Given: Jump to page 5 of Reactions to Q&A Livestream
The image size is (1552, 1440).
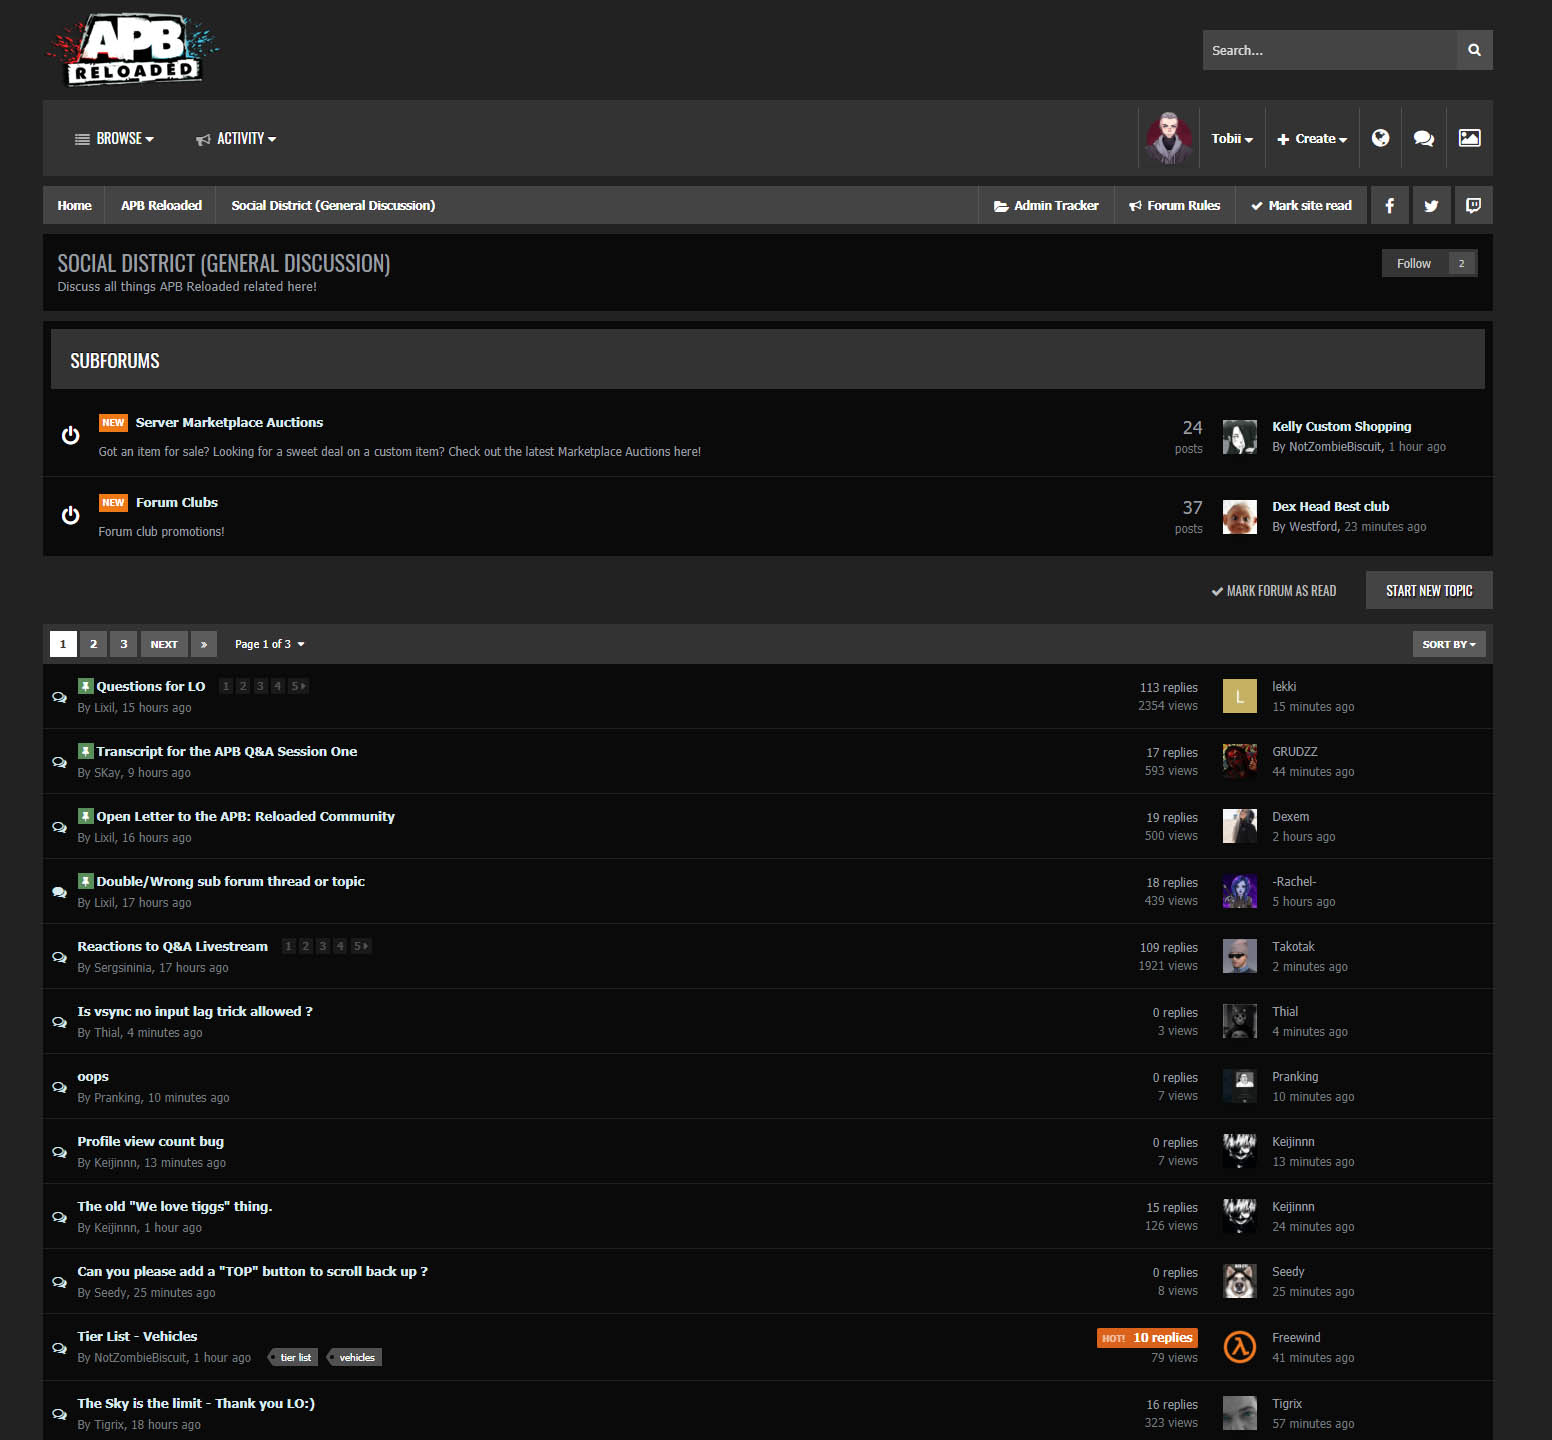Looking at the screenshot, I should 361,946.
